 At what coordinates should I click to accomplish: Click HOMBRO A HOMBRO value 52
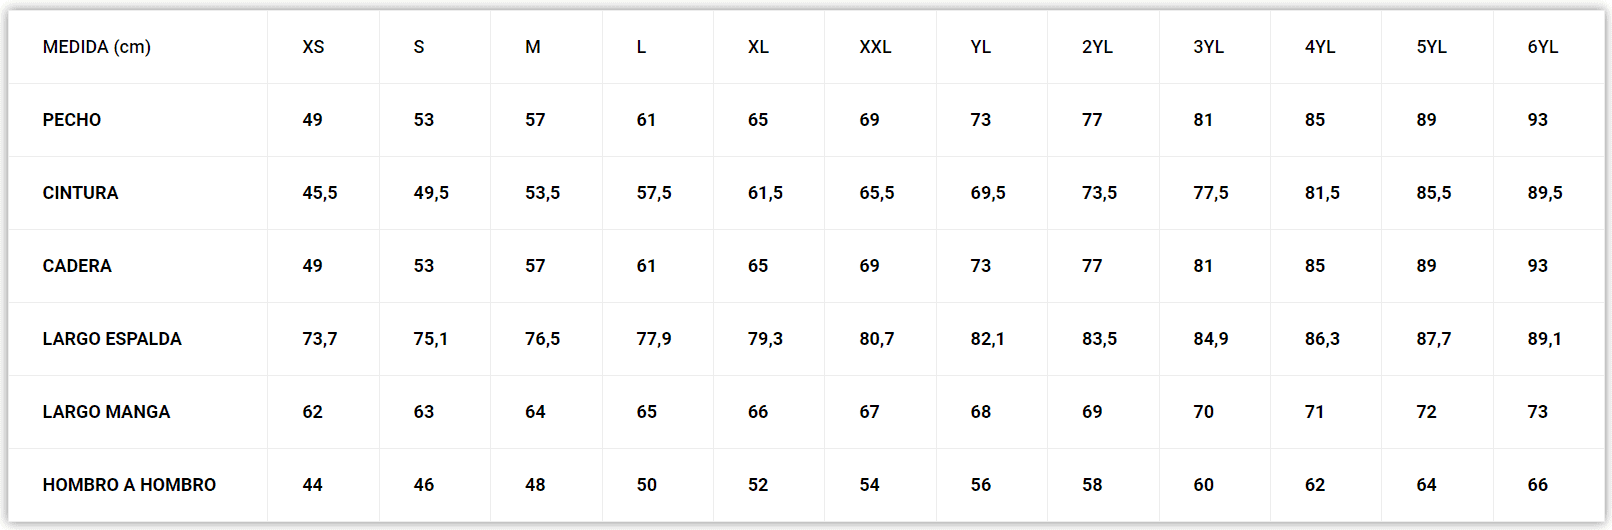click(758, 485)
